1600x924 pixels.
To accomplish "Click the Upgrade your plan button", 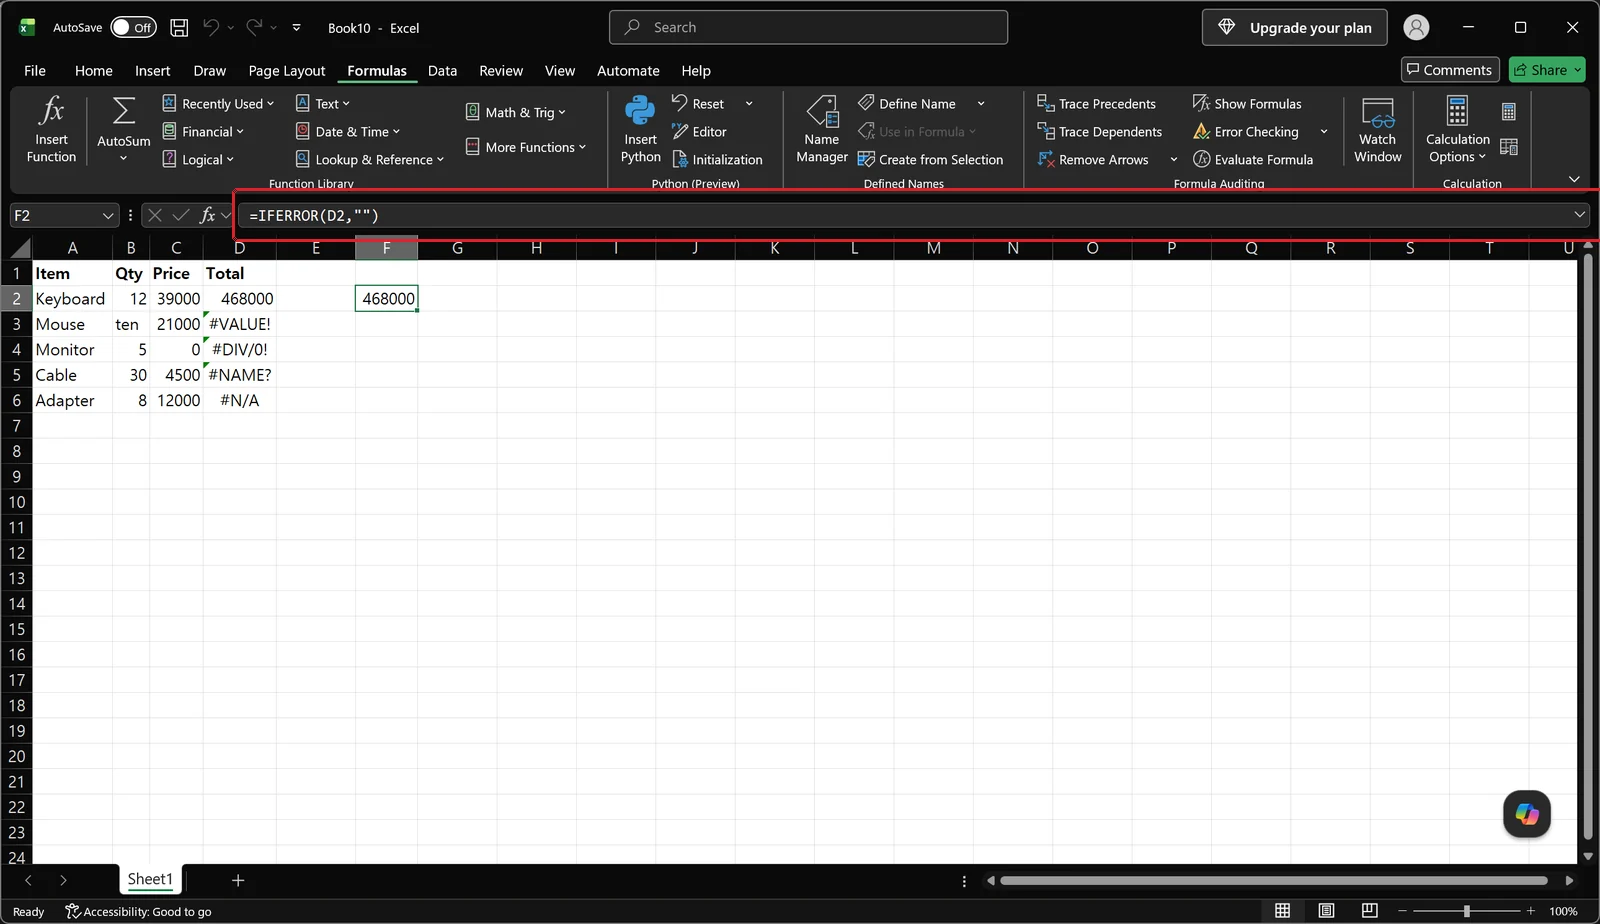I will click(1295, 28).
